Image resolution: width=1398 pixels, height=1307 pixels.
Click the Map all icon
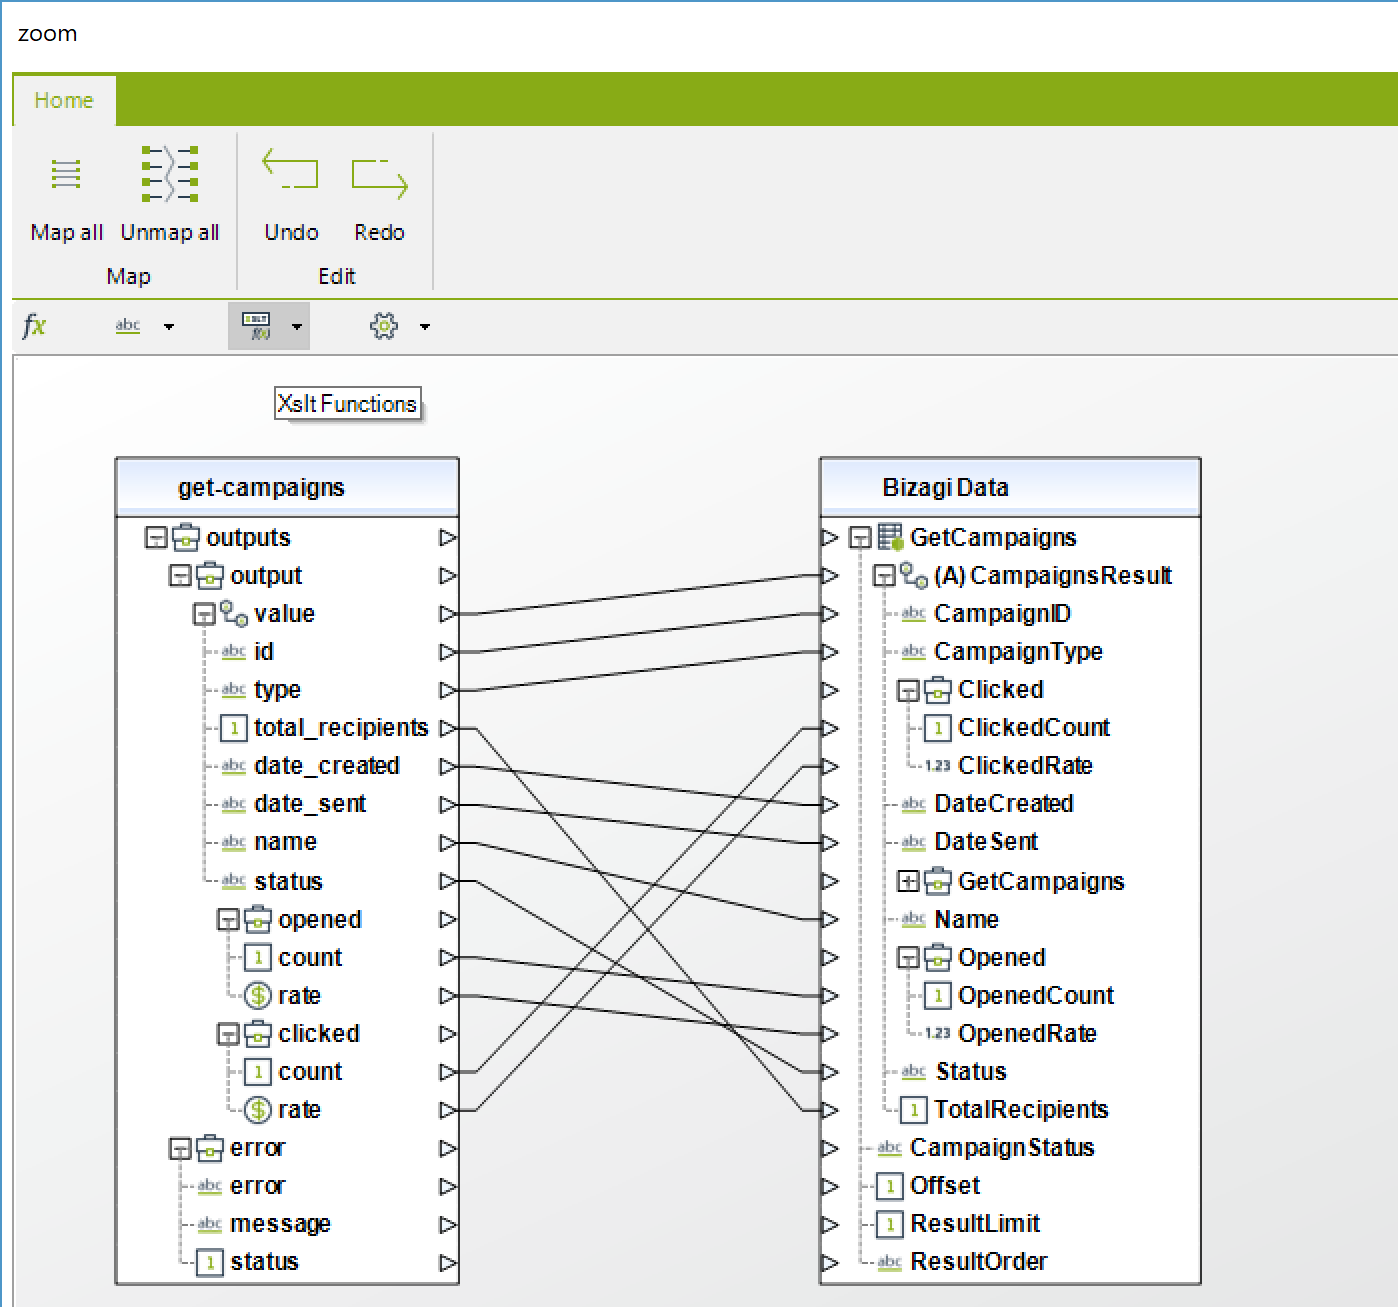tap(66, 174)
